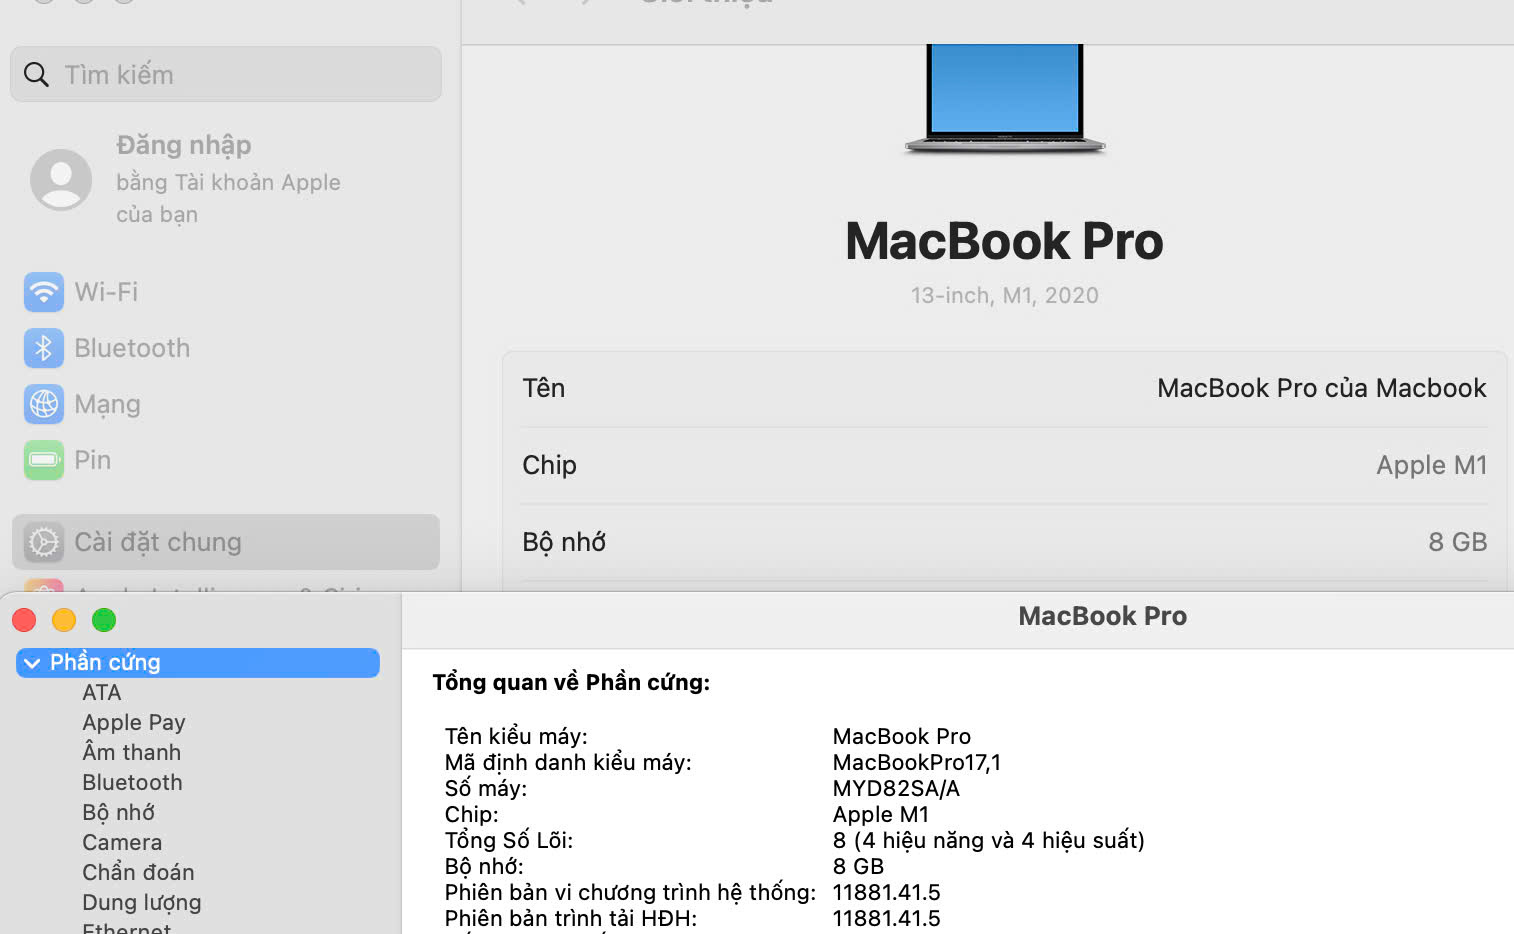
Task: Click the Bộ nhớ 8 GB value in Settings
Action: (x=1457, y=542)
